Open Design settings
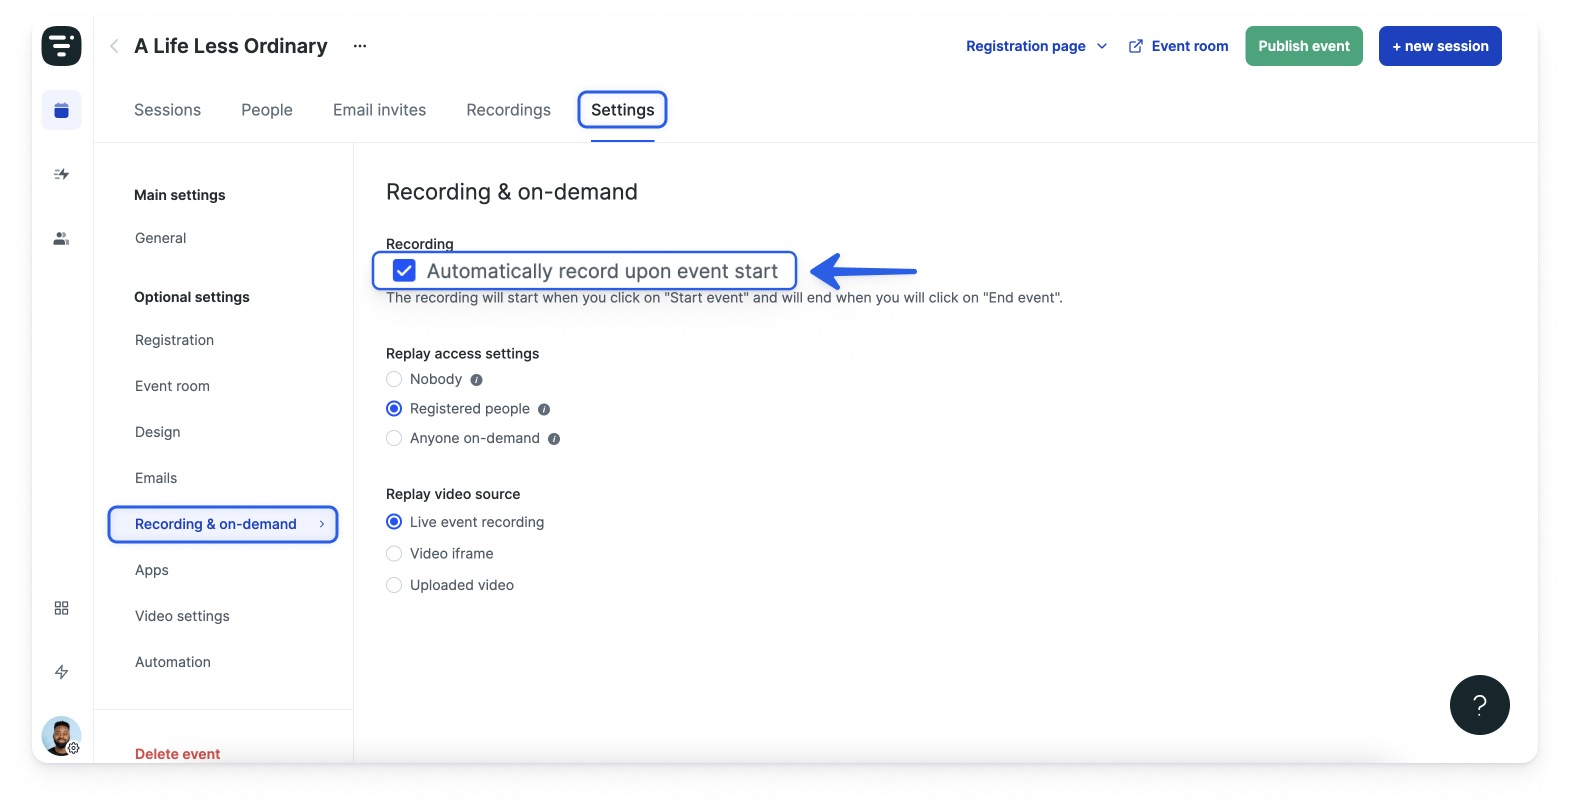This screenshot has width=1570, height=811. point(157,432)
